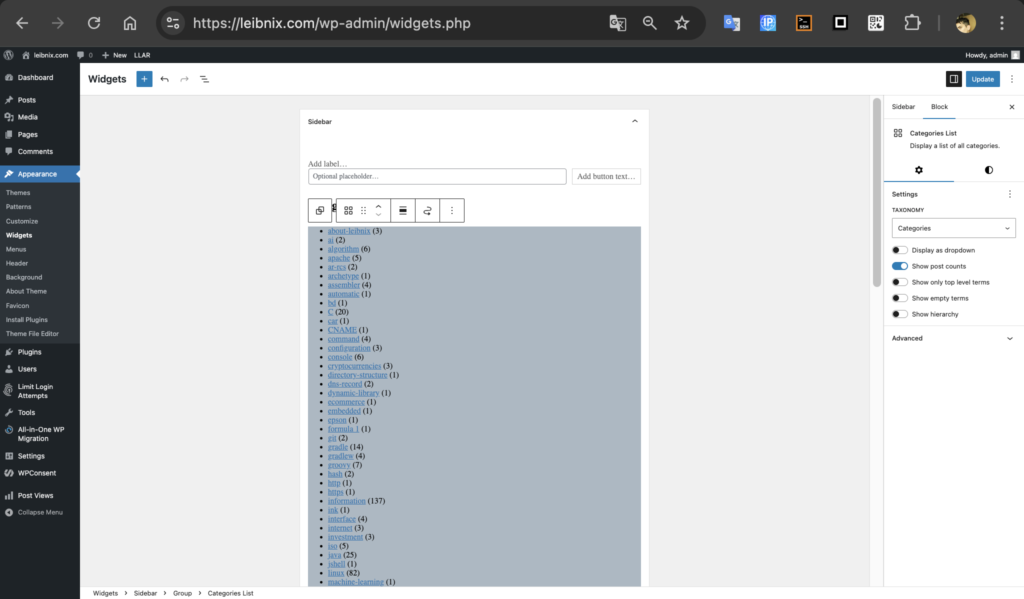1024x599 pixels.
Task: Click the block align icon
Action: click(402, 210)
